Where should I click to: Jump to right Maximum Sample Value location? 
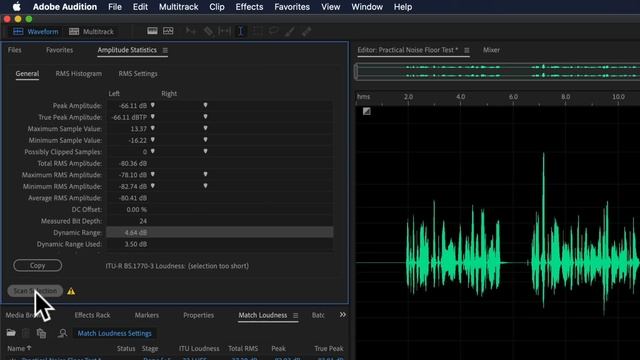(205, 128)
